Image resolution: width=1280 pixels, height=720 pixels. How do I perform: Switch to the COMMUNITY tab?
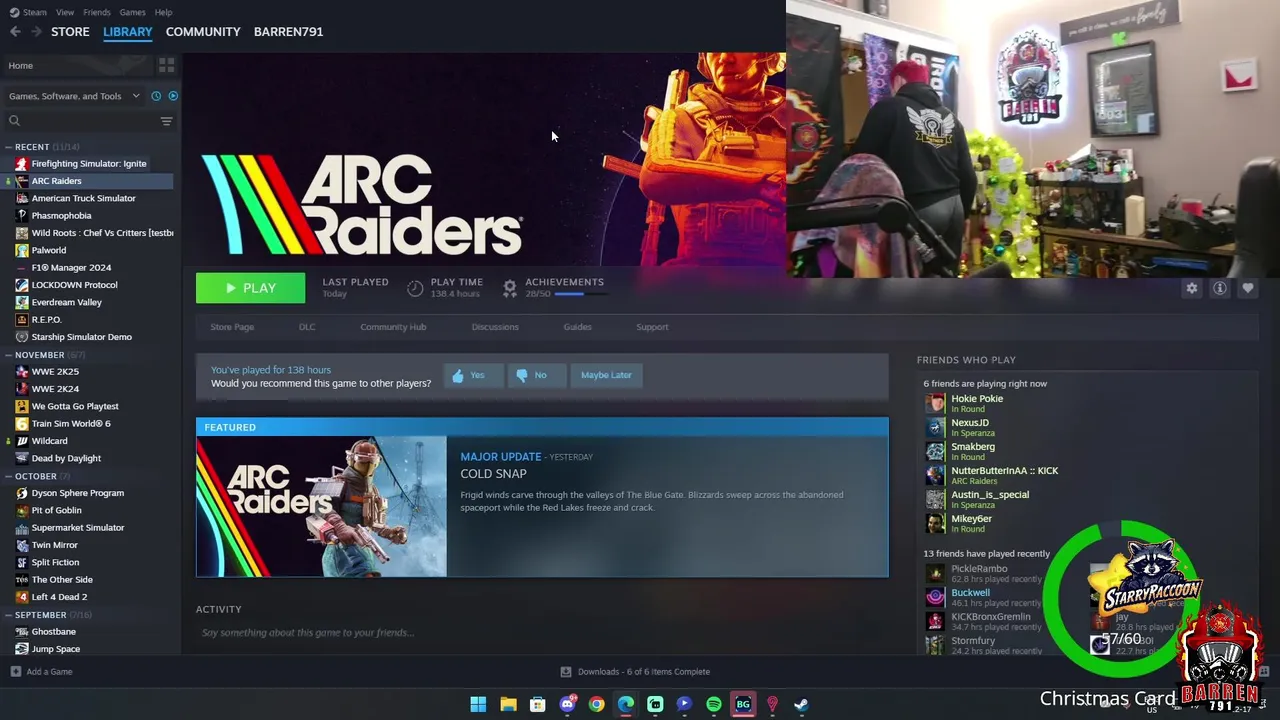pos(203,32)
